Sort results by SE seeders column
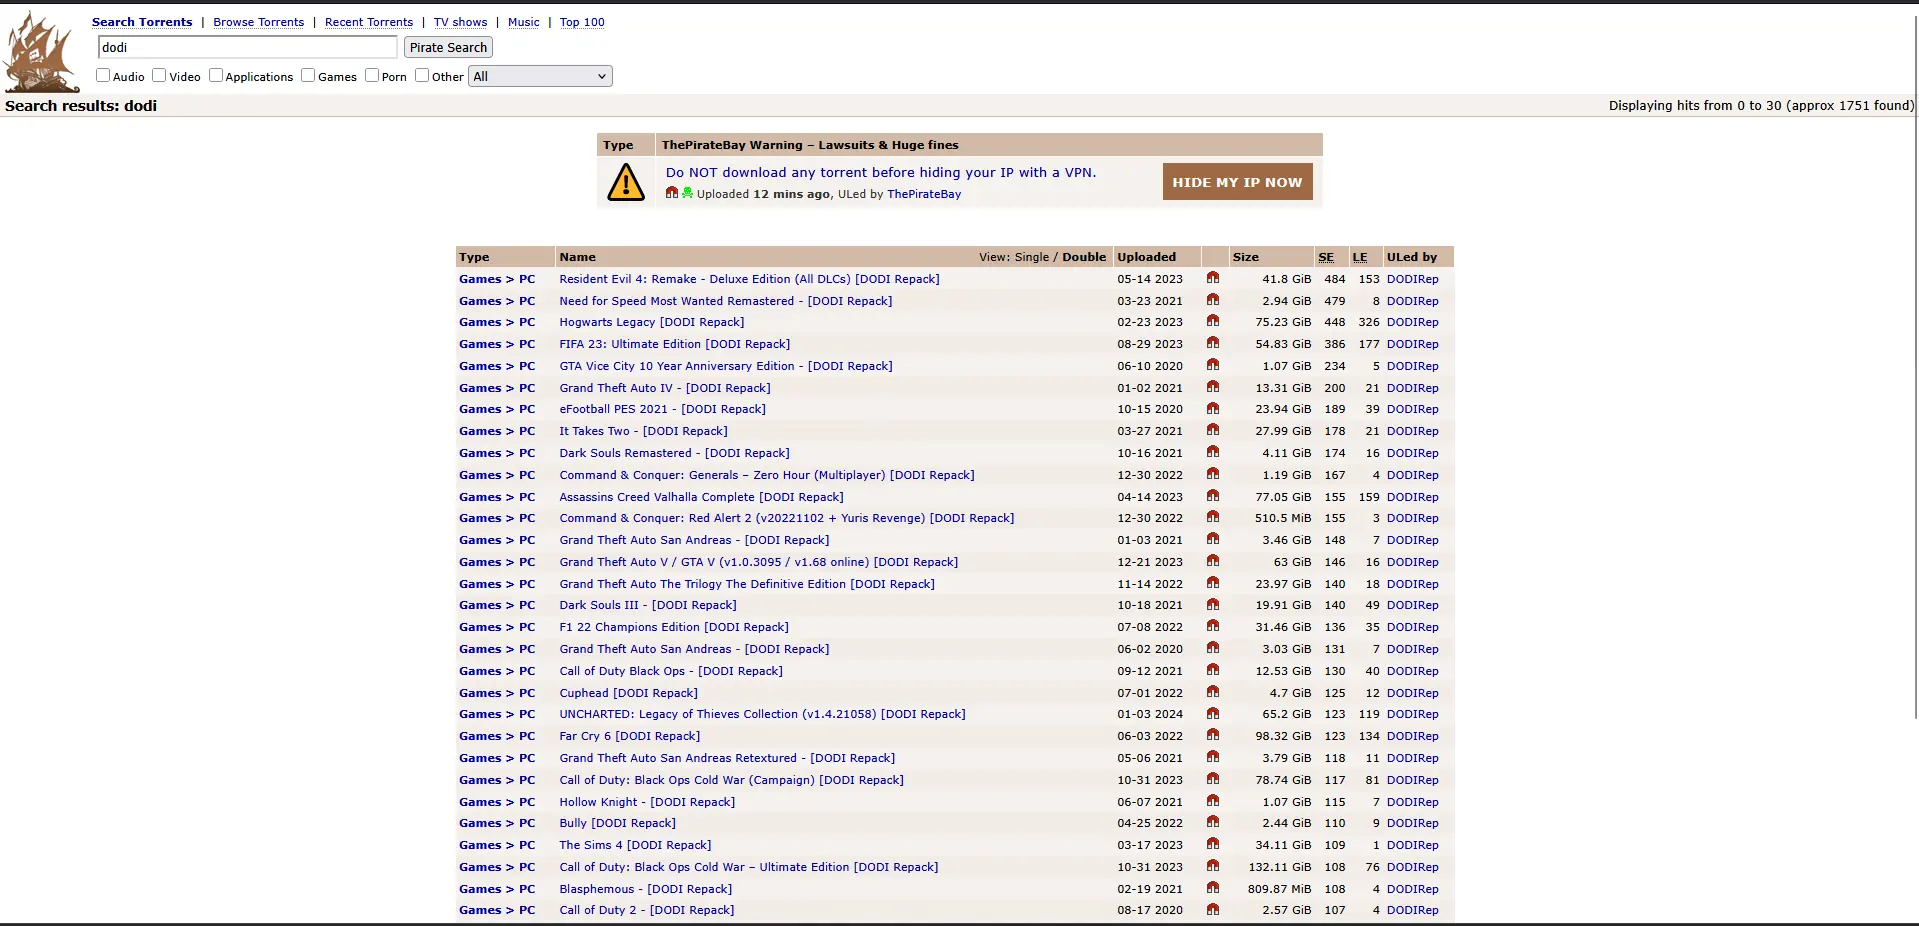Image resolution: width=1919 pixels, height=926 pixels. pos(1326,257)
